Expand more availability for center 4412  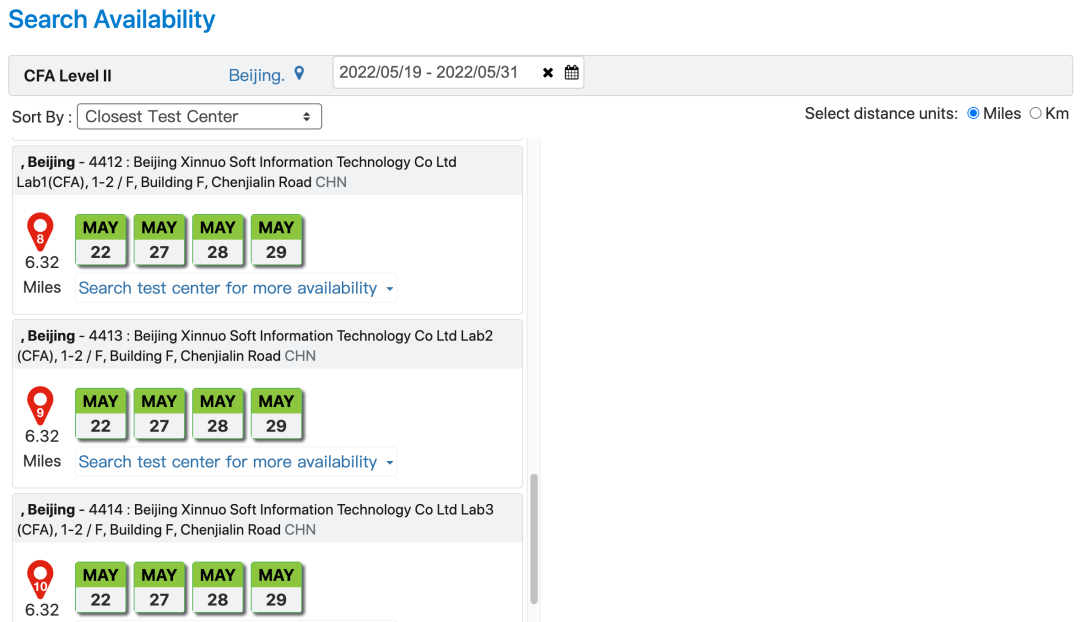(236, 288)
